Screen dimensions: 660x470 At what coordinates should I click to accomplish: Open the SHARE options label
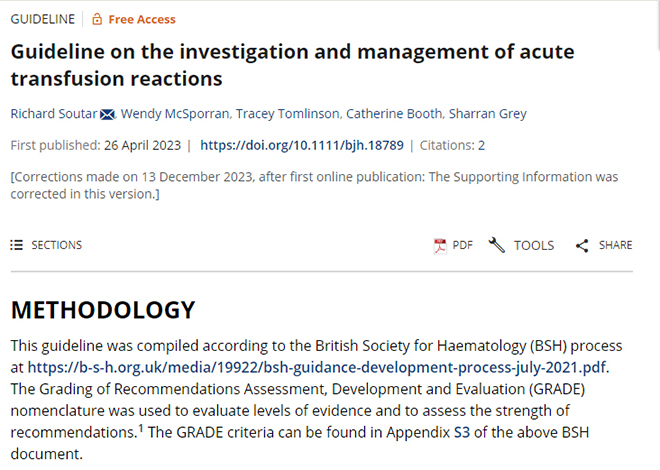tap(615, 245)
